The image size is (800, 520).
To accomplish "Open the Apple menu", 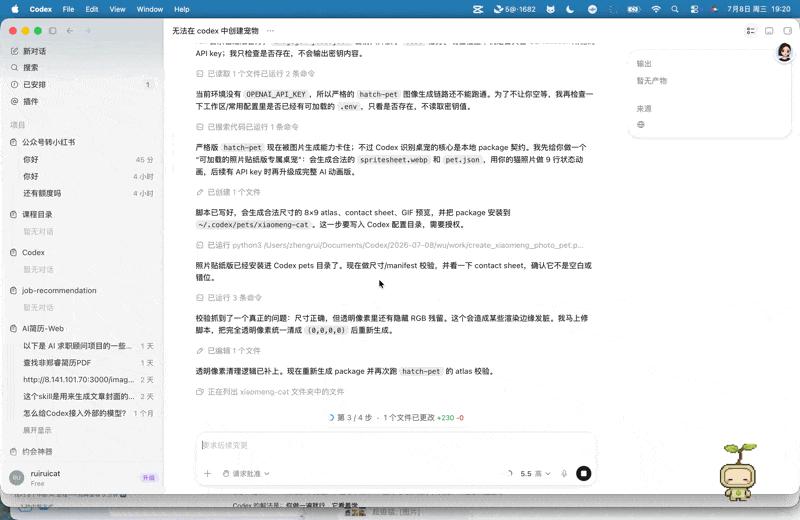I will pyautogui.click(x=15, y=9).
